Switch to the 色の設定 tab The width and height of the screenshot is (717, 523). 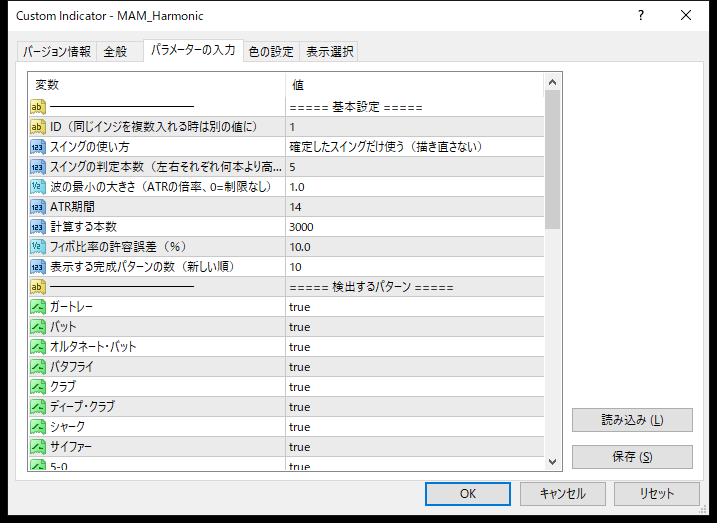[271, 52]
